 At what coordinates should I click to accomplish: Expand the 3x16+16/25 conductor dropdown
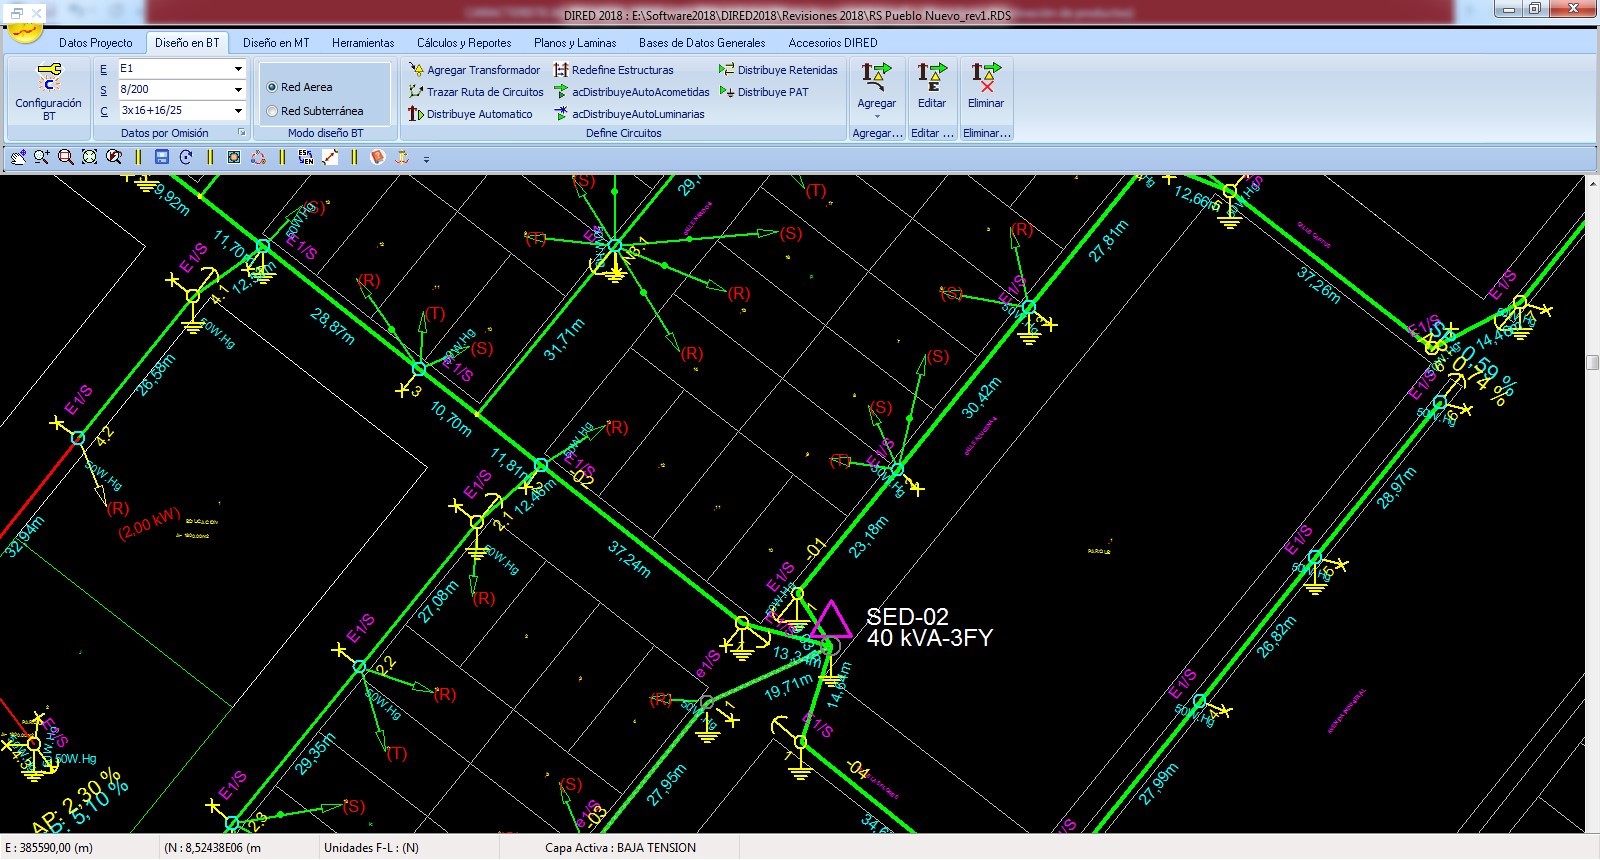pos(238,111)
